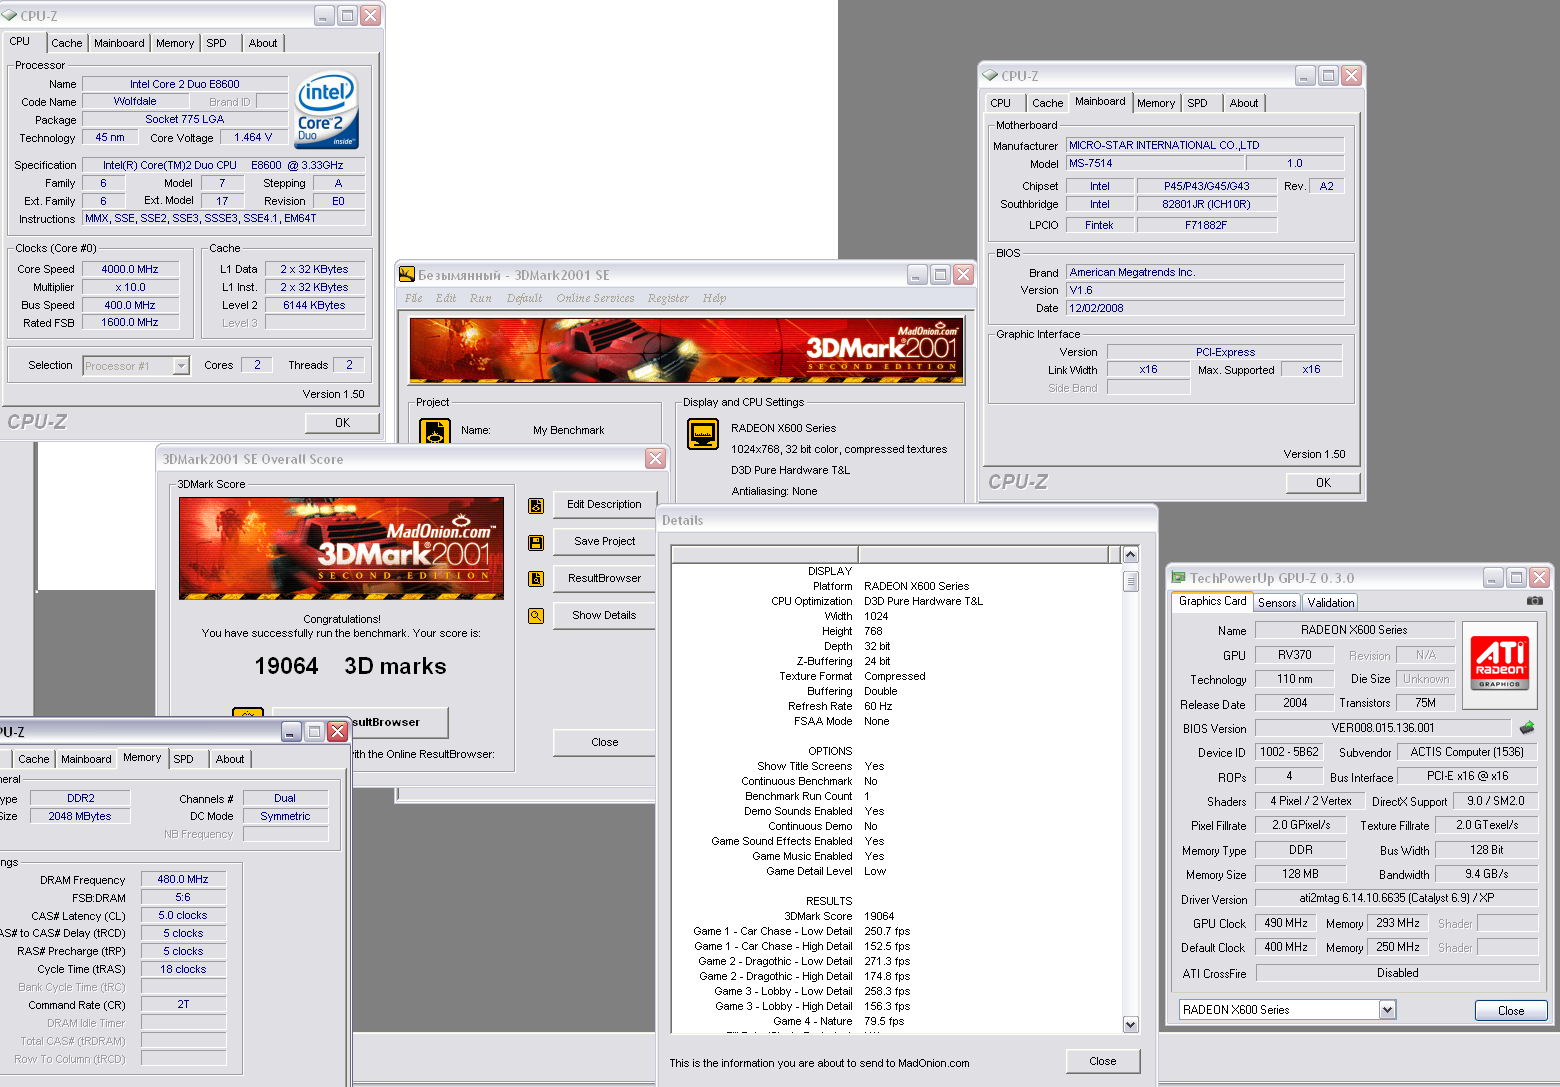
Task: Open the RADEON X600 Series card dropdown
Action: (1387, 1010)
